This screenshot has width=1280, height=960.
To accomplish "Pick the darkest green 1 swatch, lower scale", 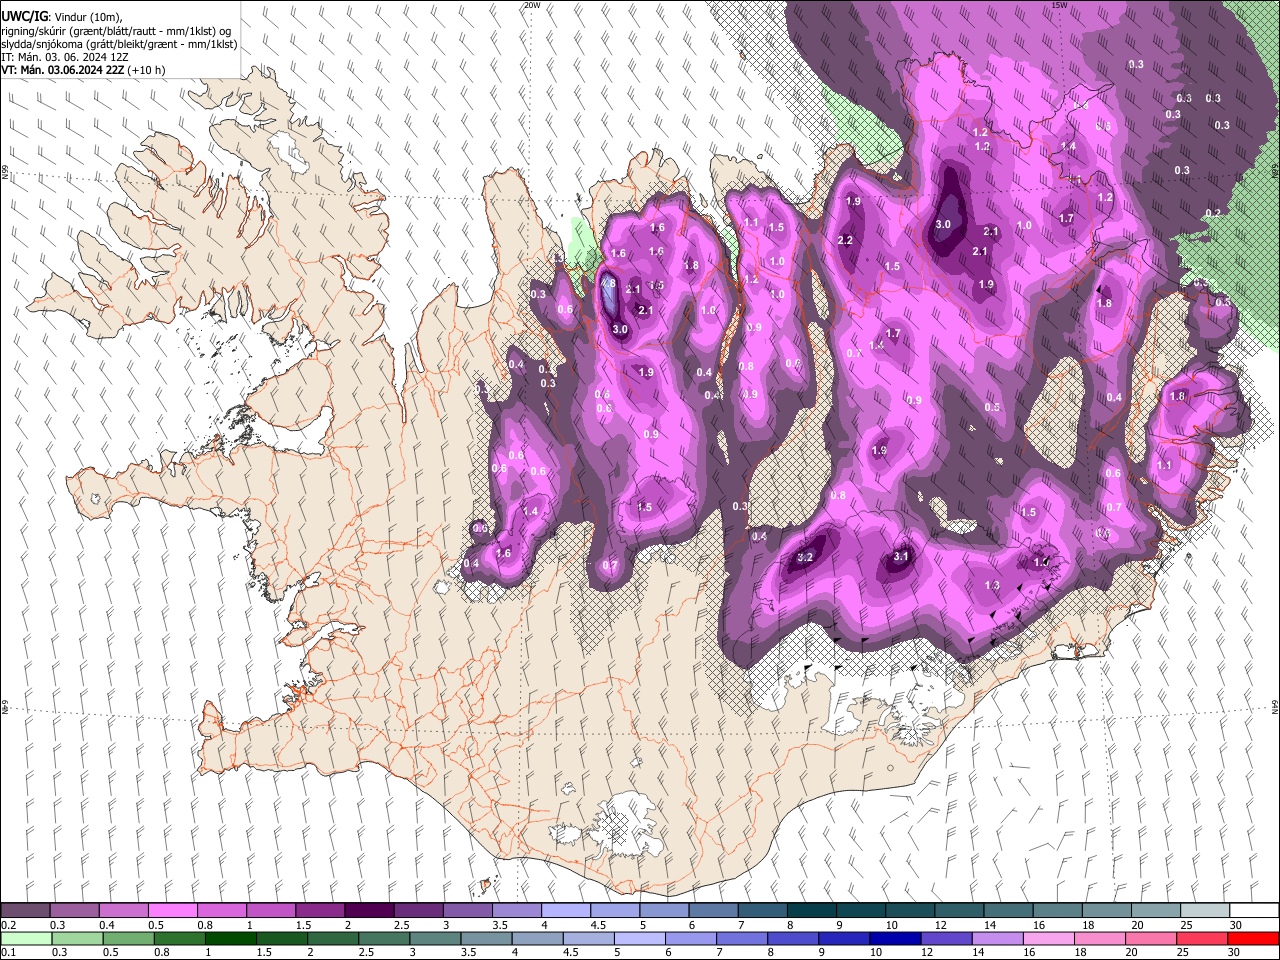I will click(x=230, y=938).
